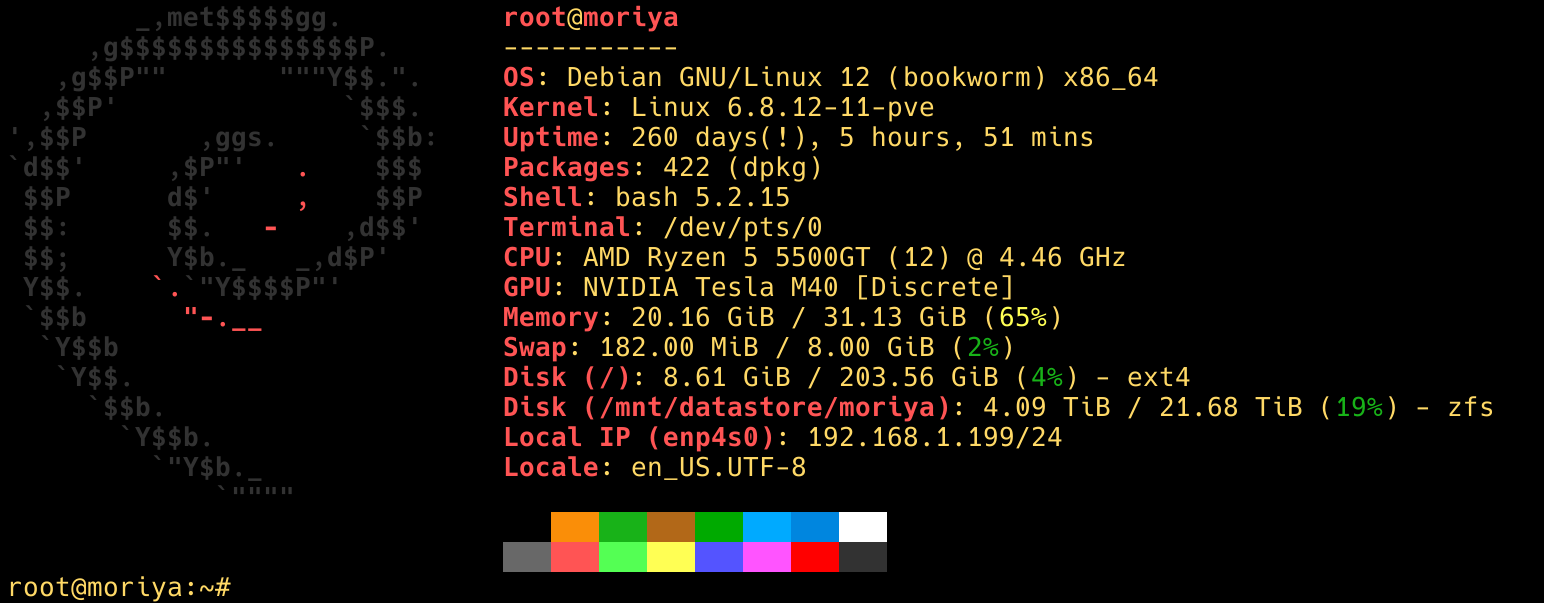The image size is (1544, 603).
Task: Click the 'Shell' label
Action: click(543, 198)
